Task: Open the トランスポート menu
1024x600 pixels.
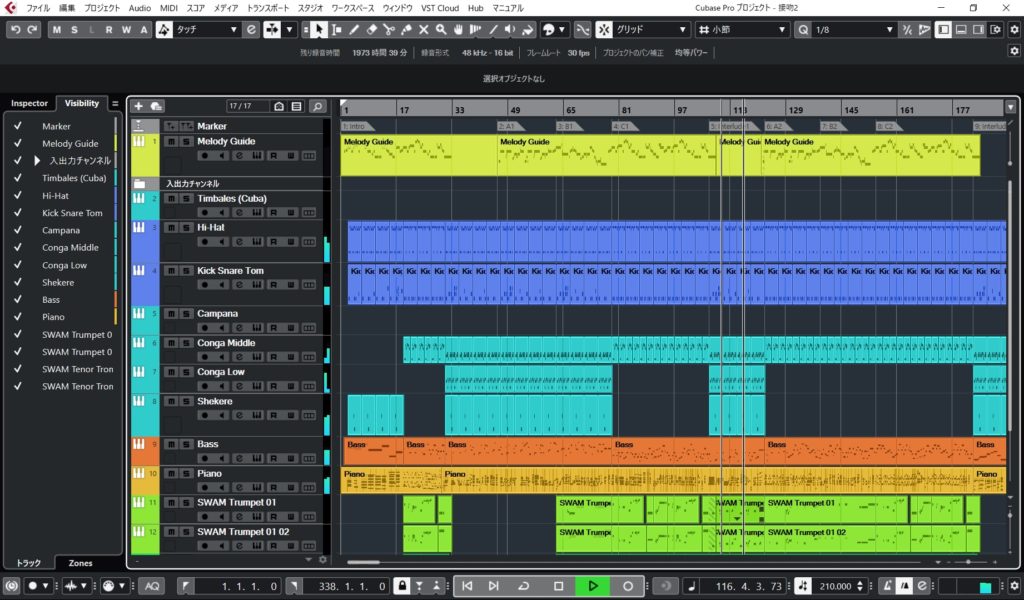Action: 269,8
